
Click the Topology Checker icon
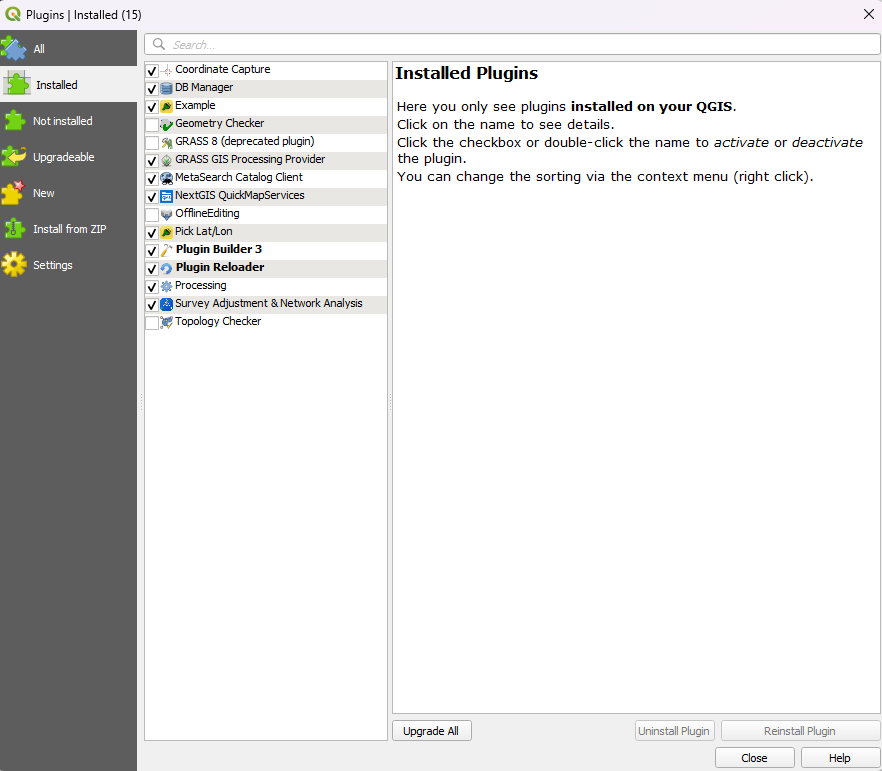[x=166, y=322]
